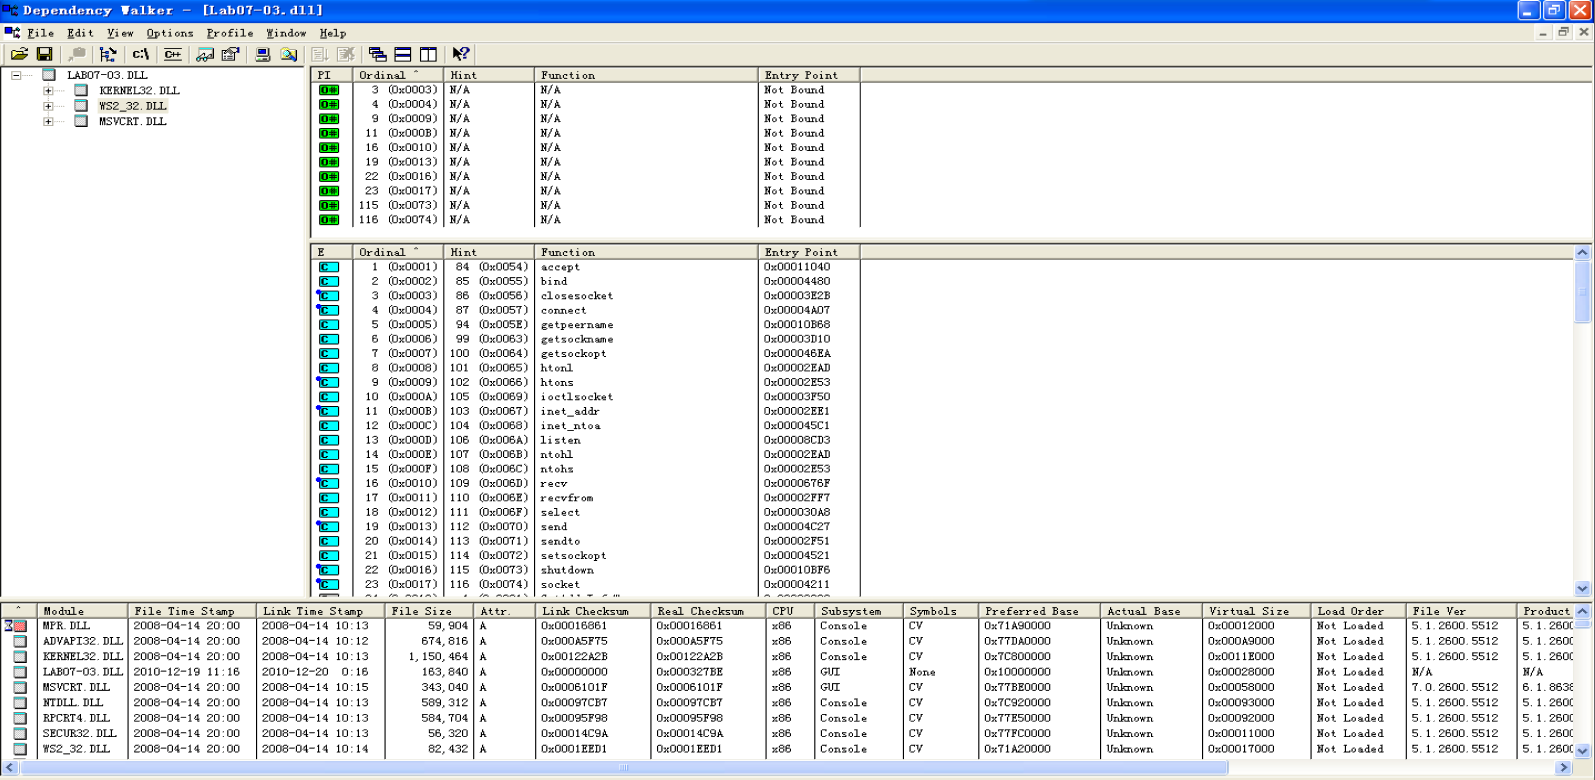Sort module list by Subsystem column header

(x=858, y=611)
